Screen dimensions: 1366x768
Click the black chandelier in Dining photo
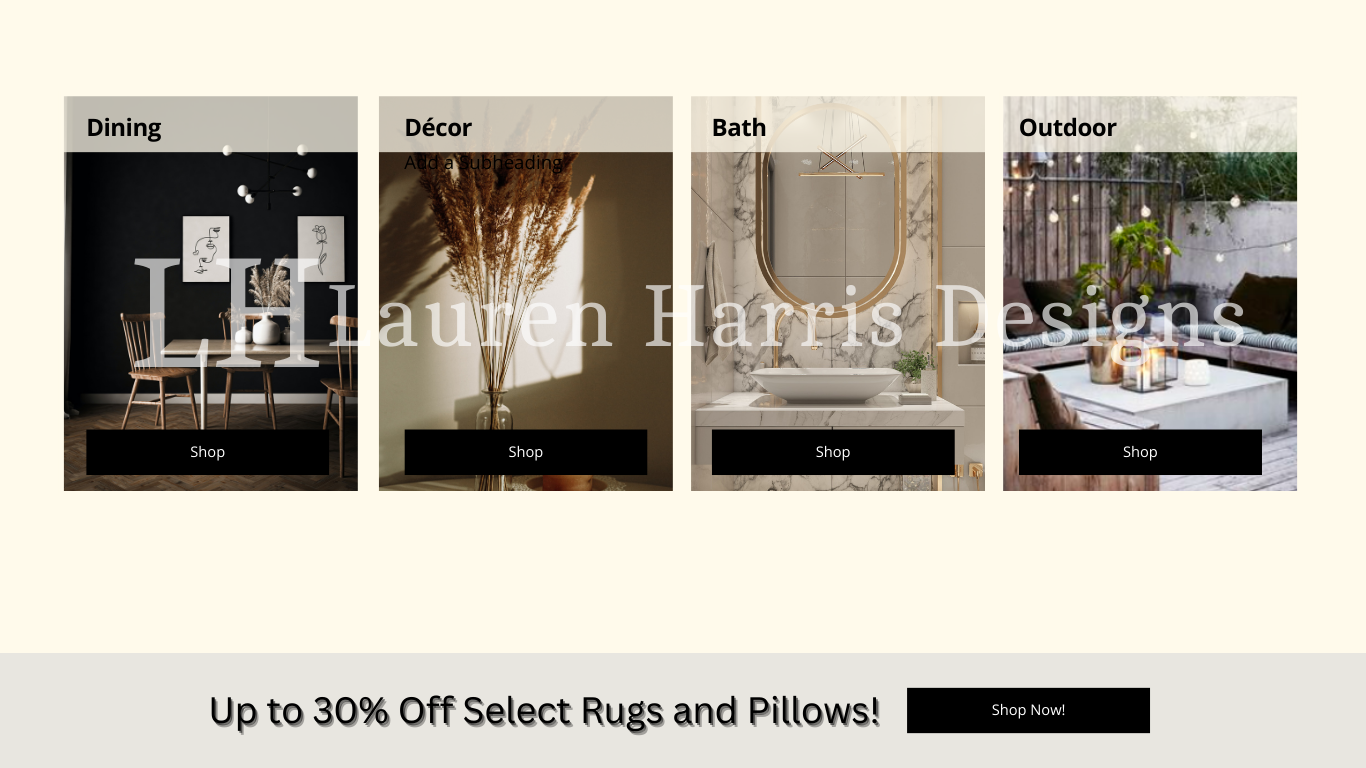point(268,177)
